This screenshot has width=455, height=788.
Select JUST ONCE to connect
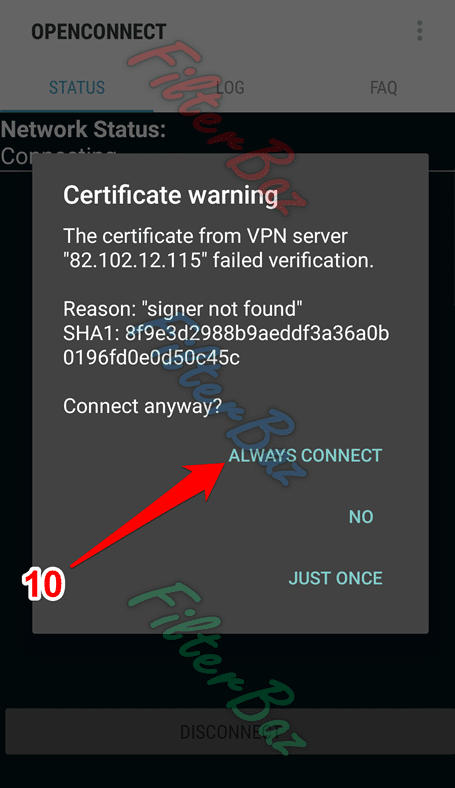pos(335,578)
